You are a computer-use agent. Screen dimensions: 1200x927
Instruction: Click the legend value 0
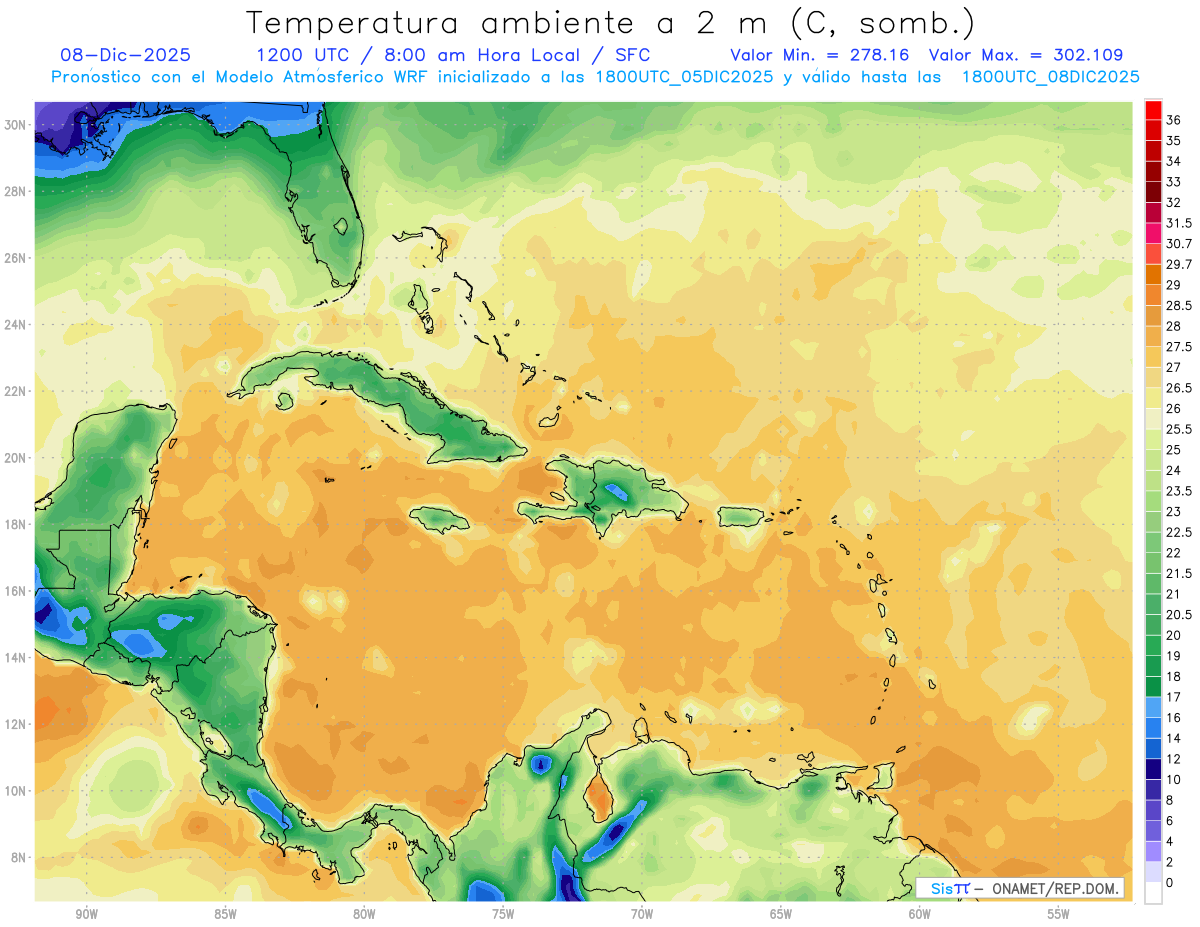[1170, 883]
